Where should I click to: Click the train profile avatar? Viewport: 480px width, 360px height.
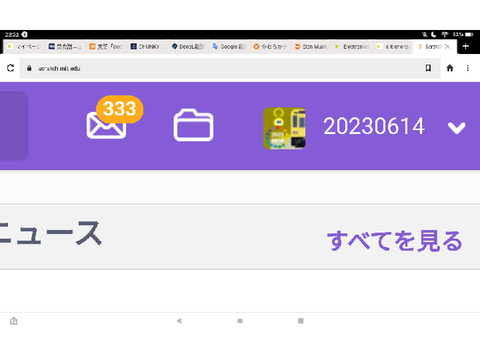coord(284,128)
